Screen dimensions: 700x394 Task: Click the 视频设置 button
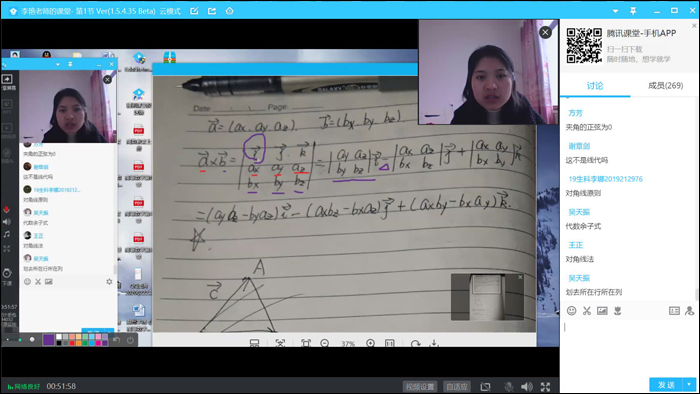pos(420,387)
